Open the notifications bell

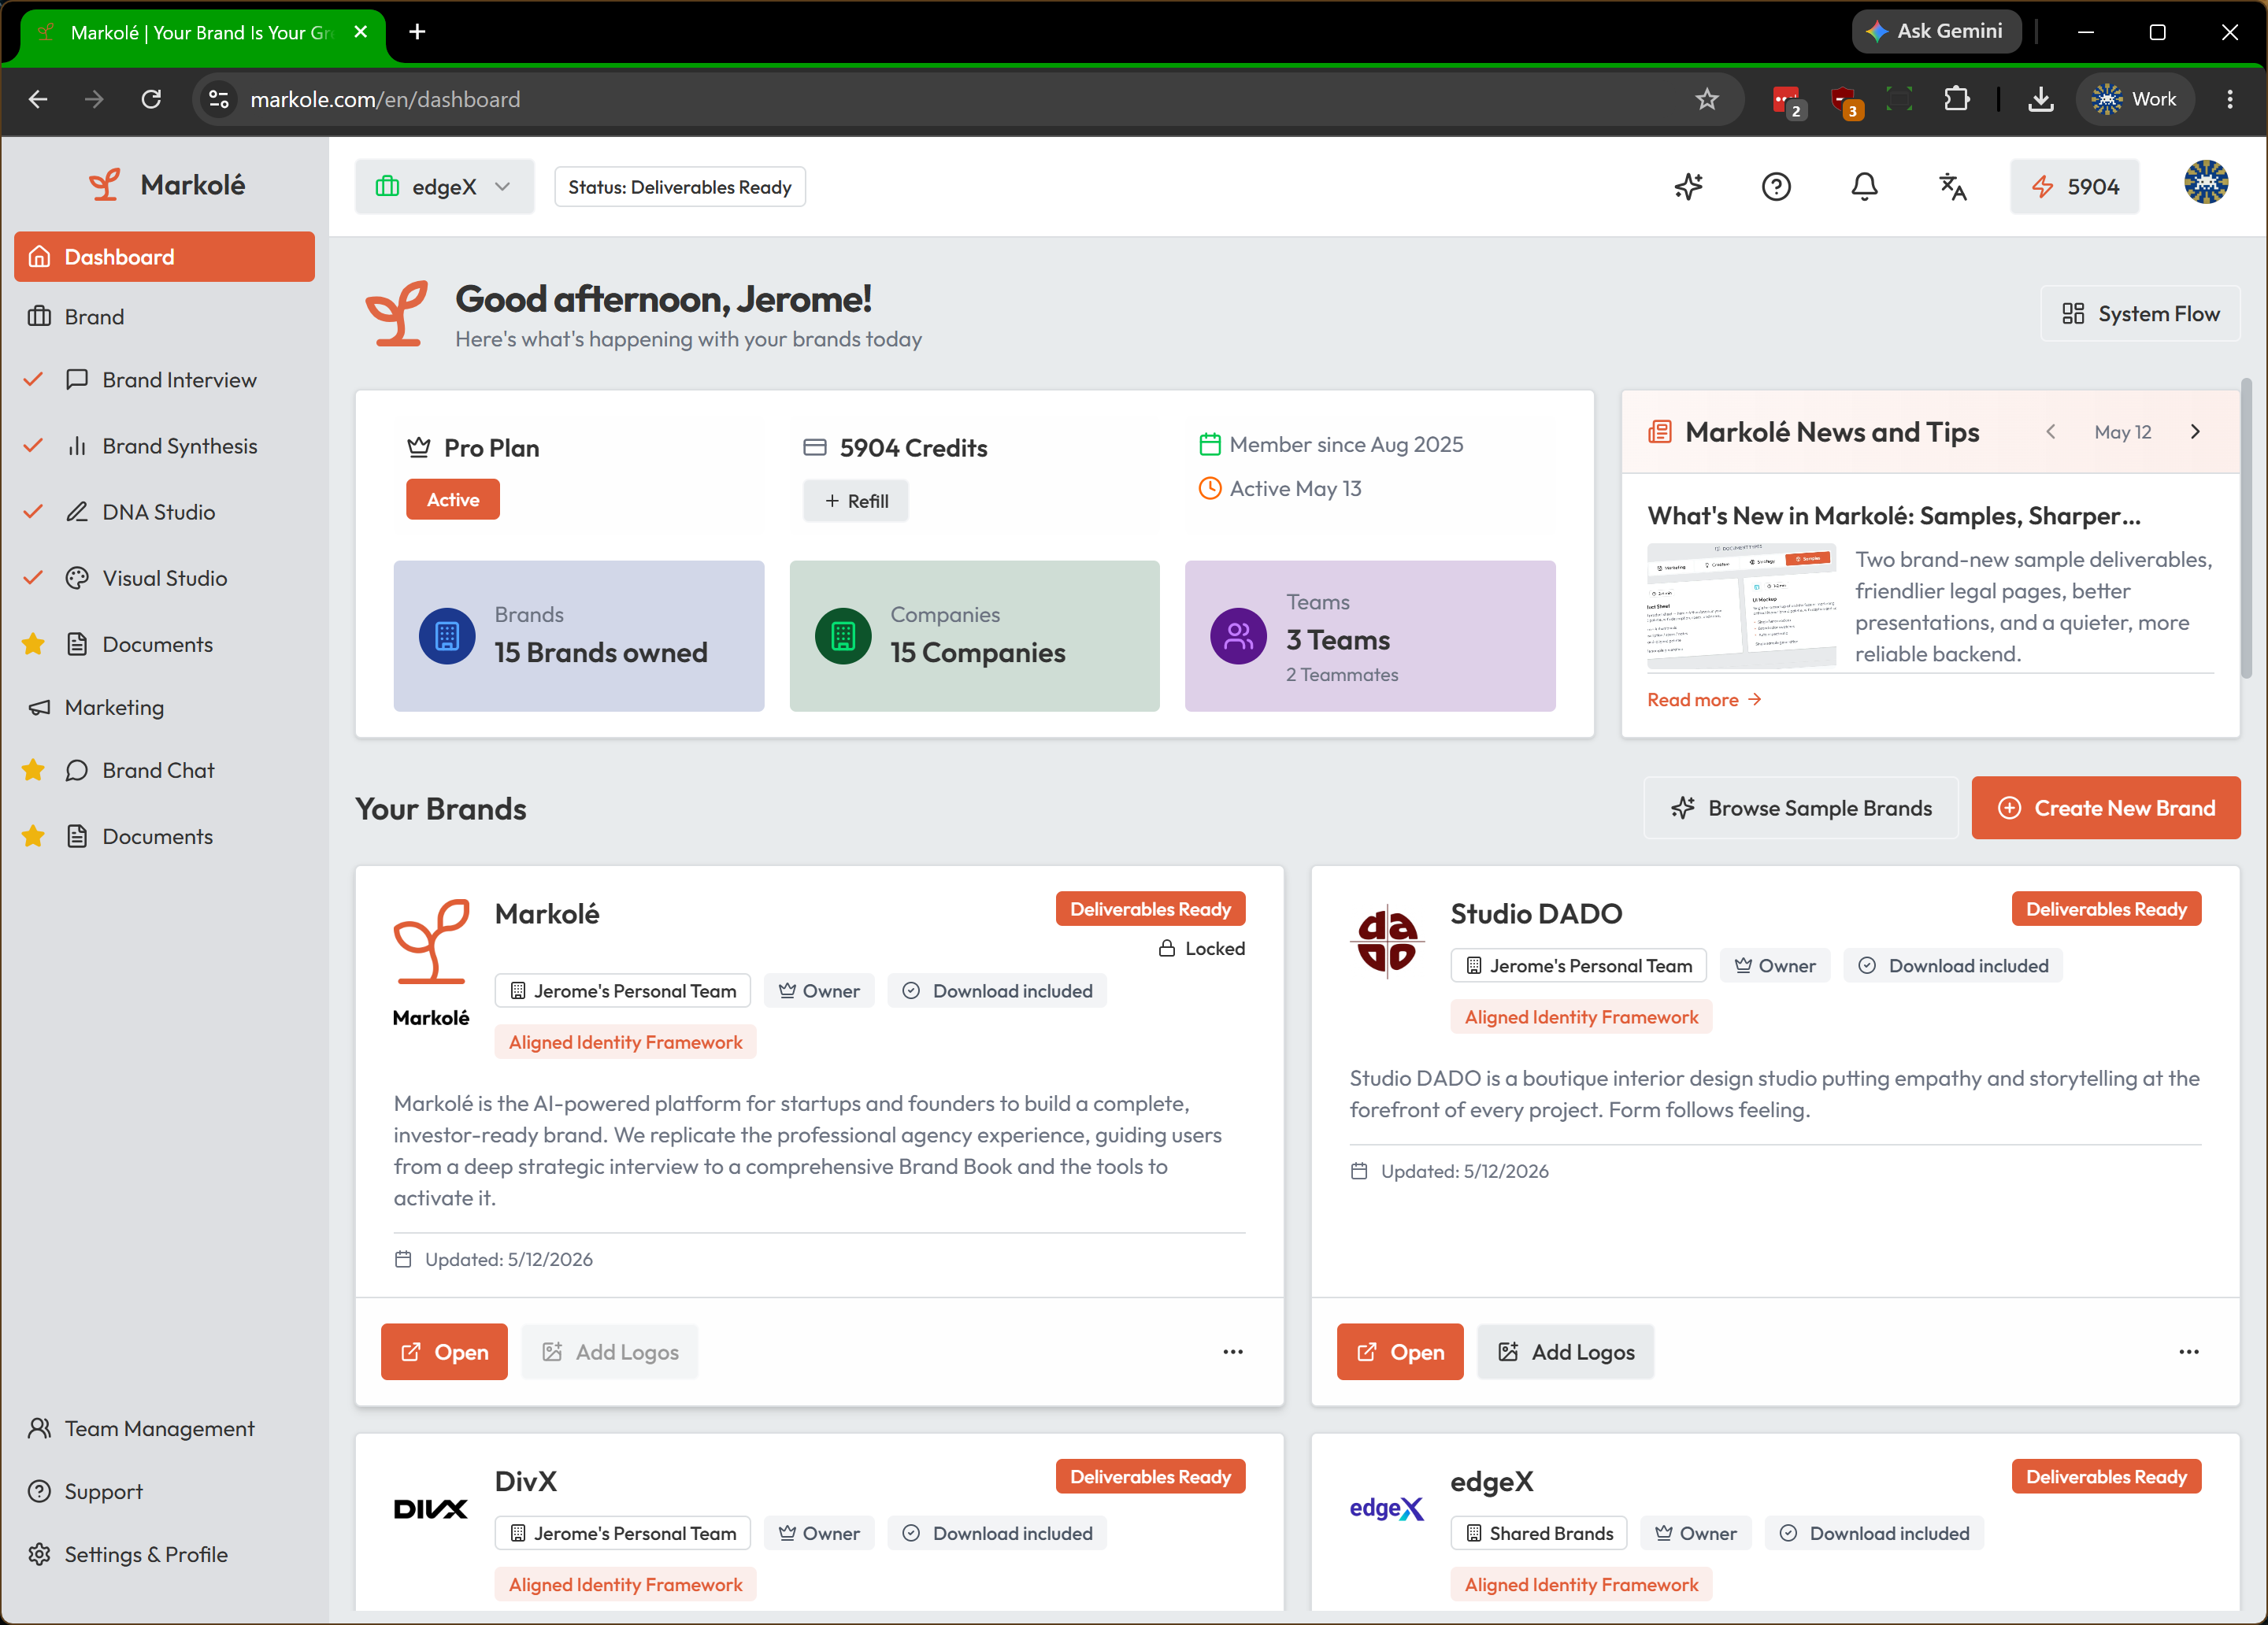pos(1864,187)
